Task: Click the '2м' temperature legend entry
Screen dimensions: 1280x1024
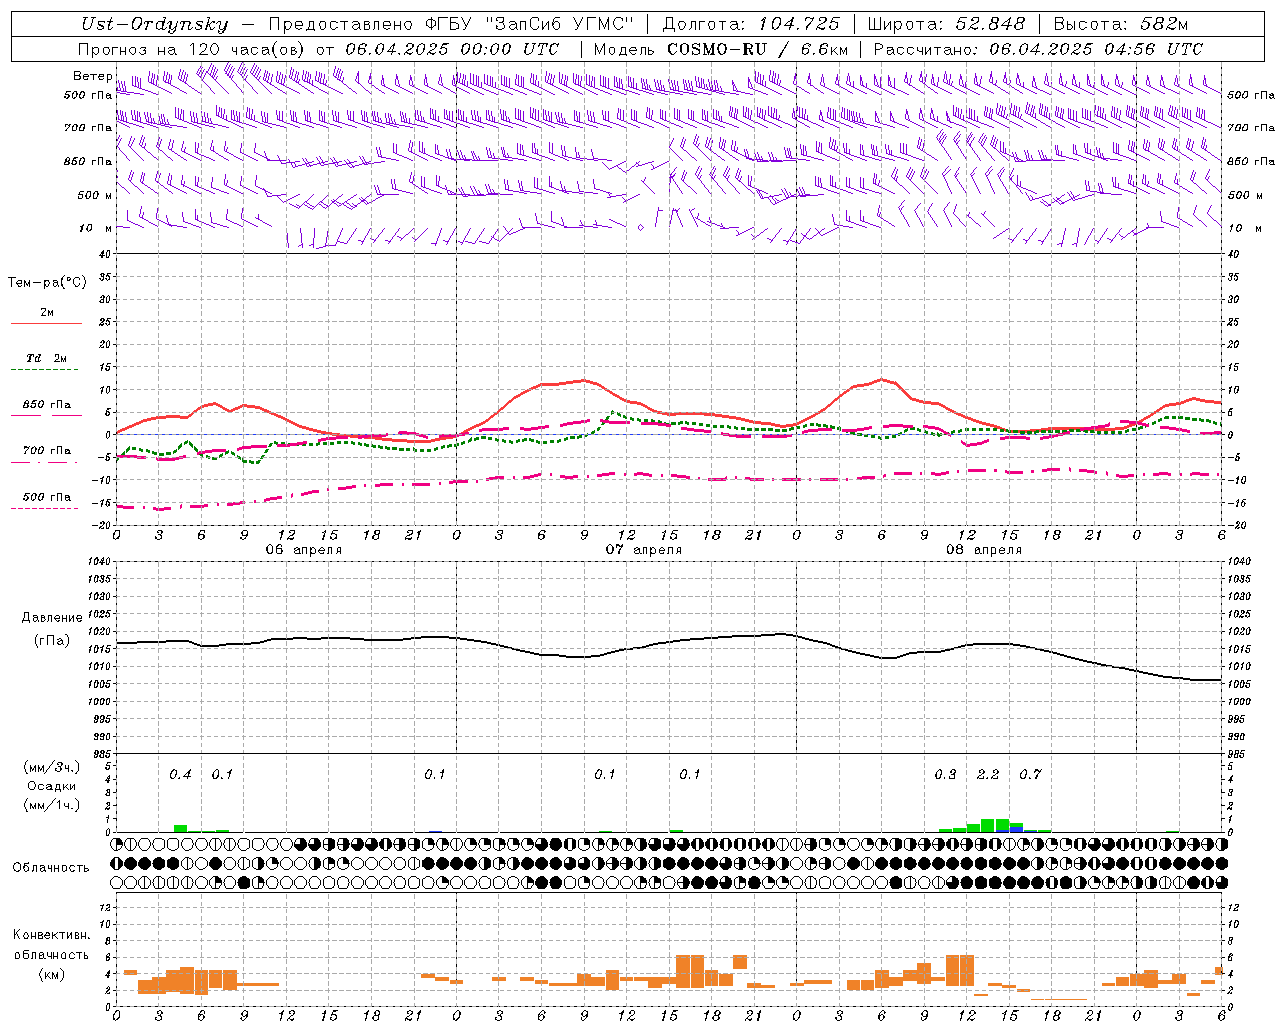Action: pyautogui.click(x=47, y=312)
